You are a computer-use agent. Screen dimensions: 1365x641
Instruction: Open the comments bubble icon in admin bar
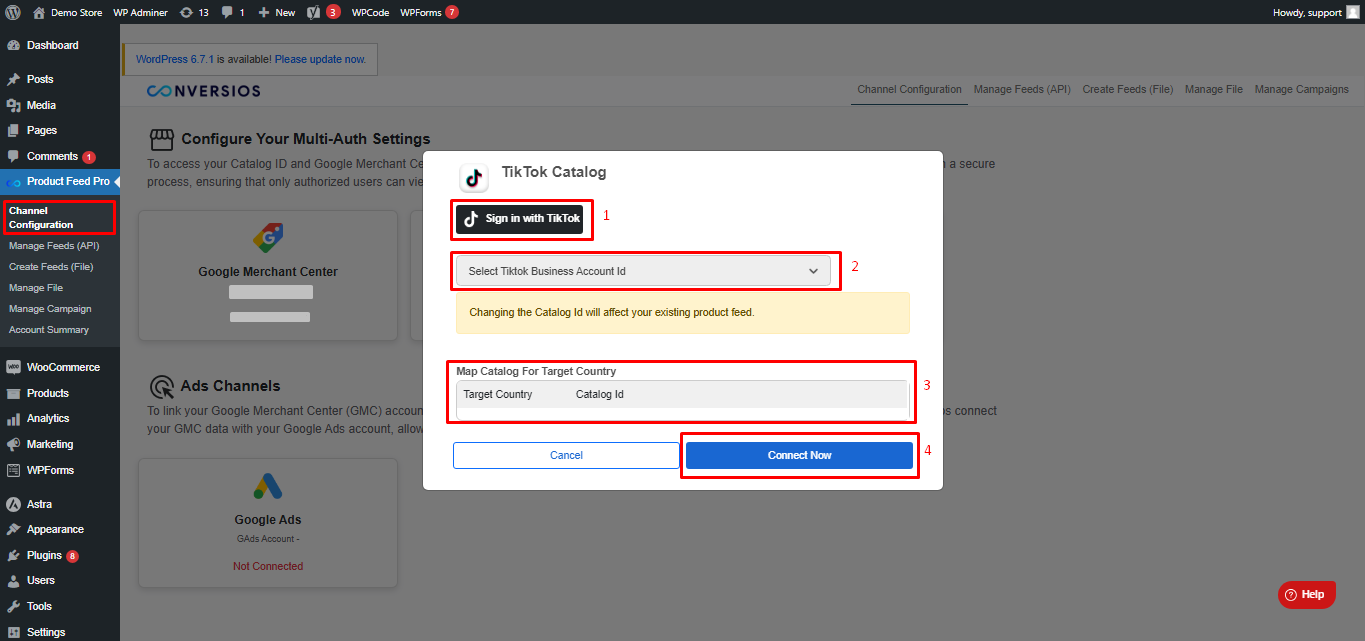pos(227,13)
